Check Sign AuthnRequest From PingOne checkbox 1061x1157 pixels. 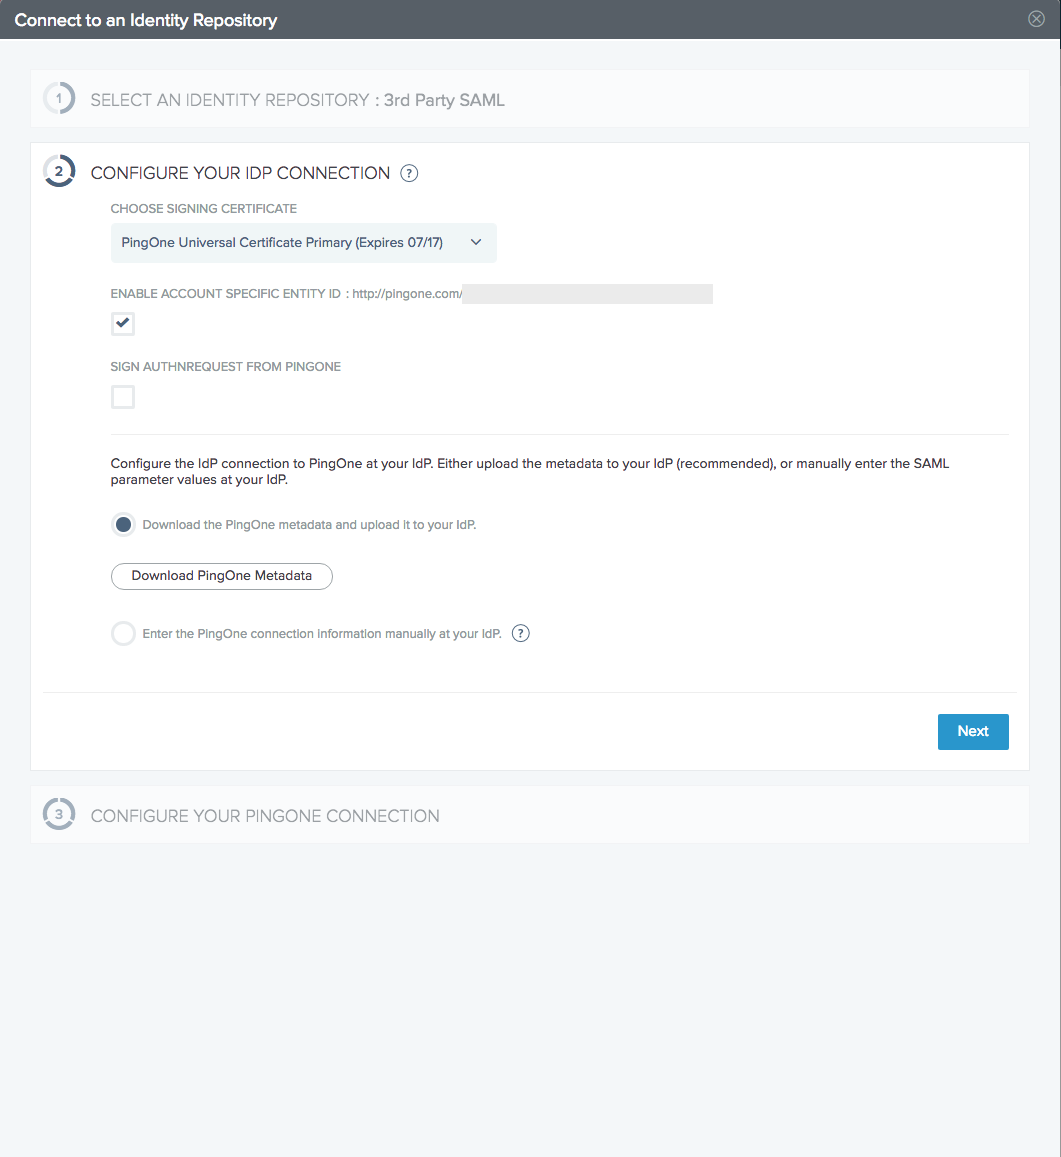pos(122,397)
